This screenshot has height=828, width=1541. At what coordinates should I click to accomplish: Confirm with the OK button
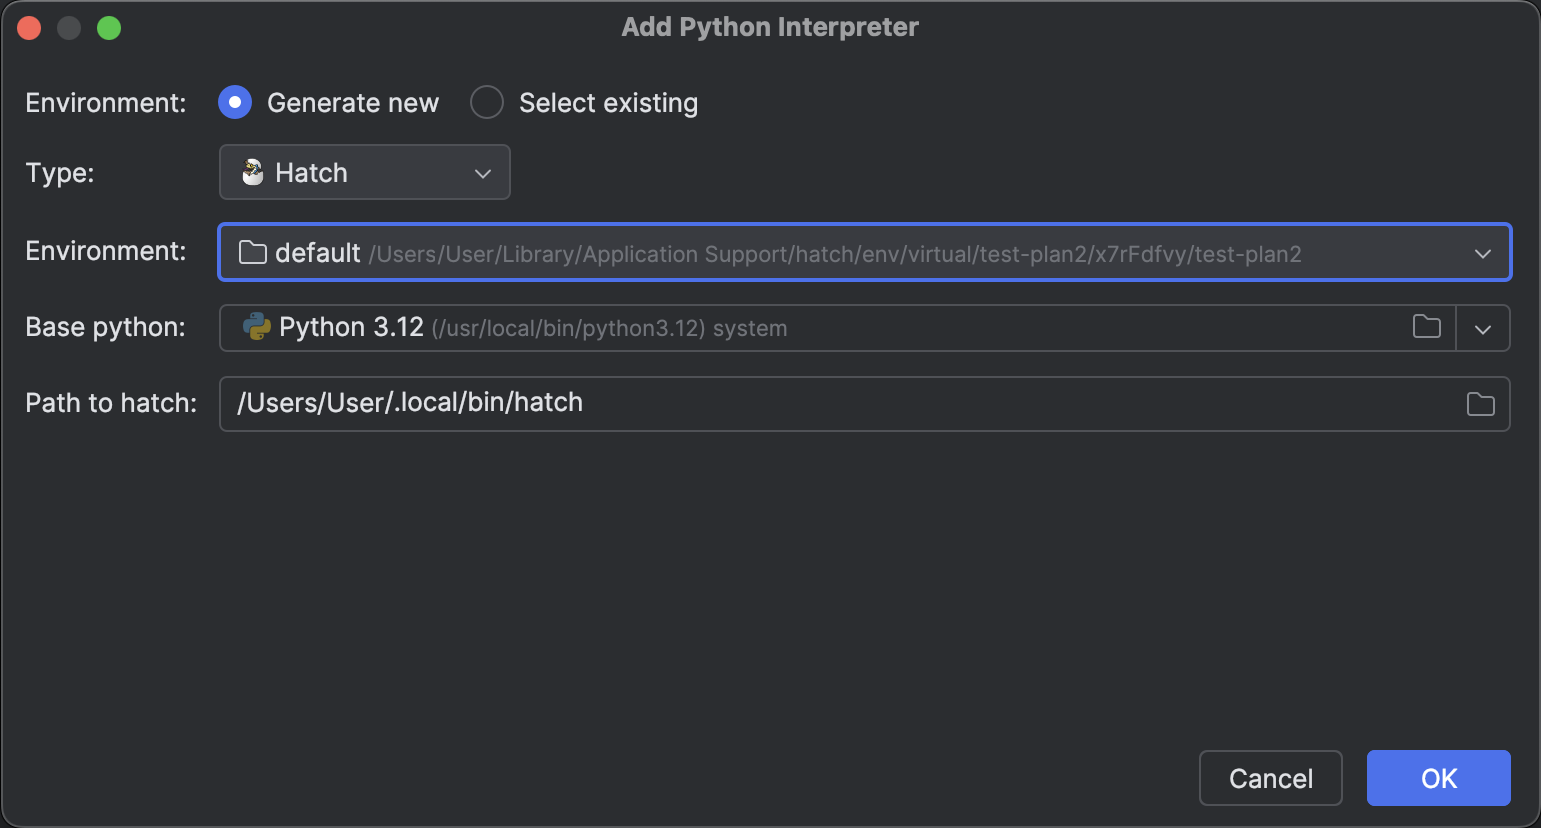(1438, 778)
